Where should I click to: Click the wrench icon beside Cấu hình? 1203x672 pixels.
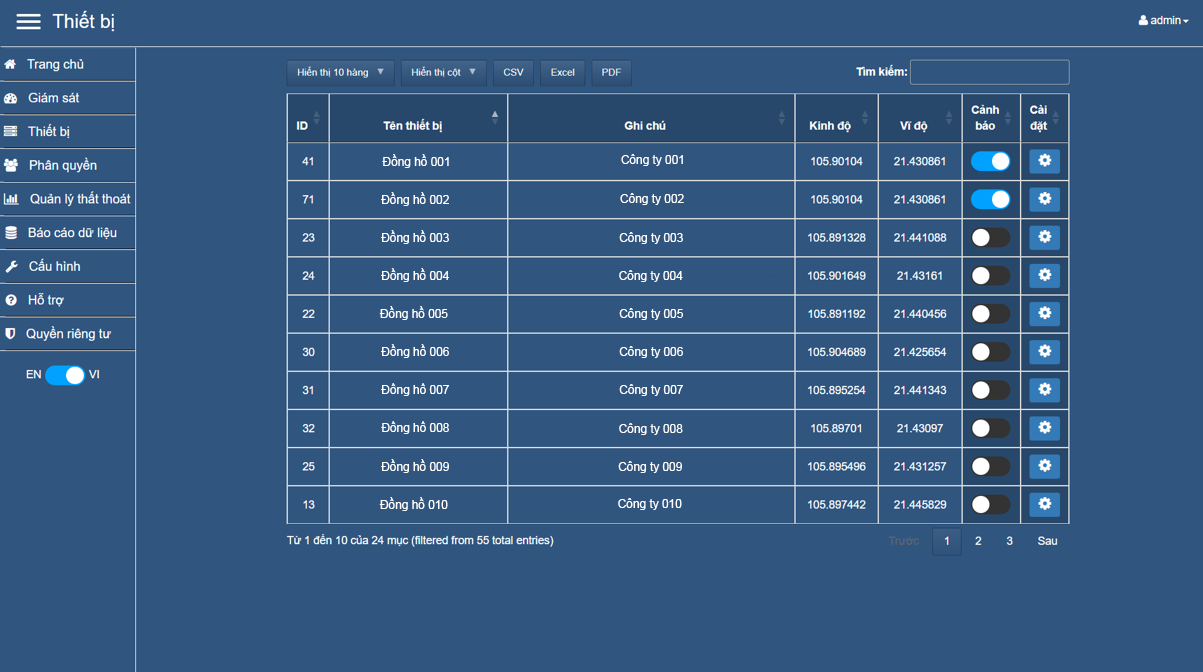(x=11, y=267)
